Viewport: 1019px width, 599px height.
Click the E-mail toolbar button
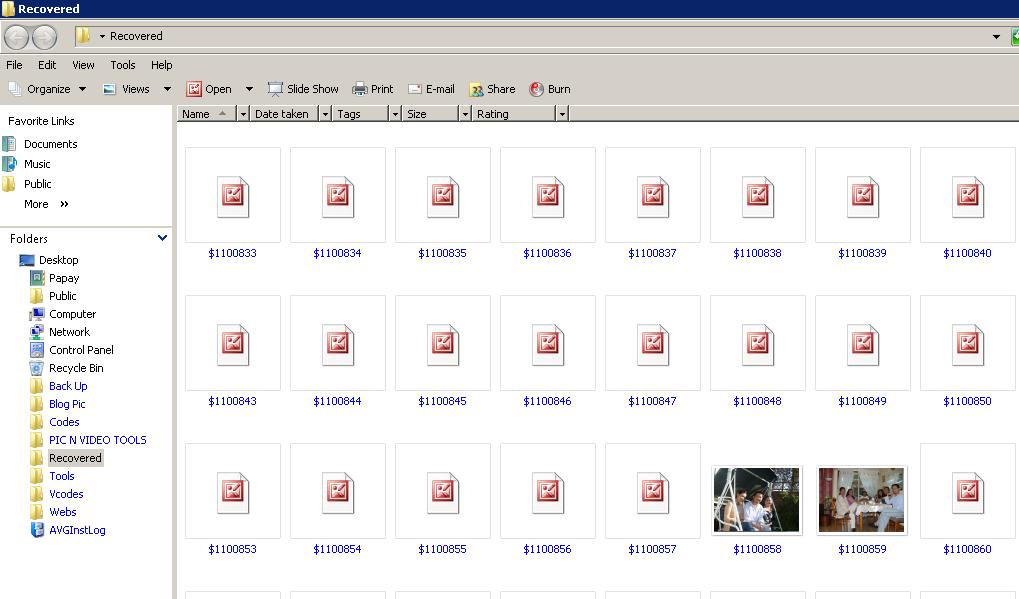(432, 89)
